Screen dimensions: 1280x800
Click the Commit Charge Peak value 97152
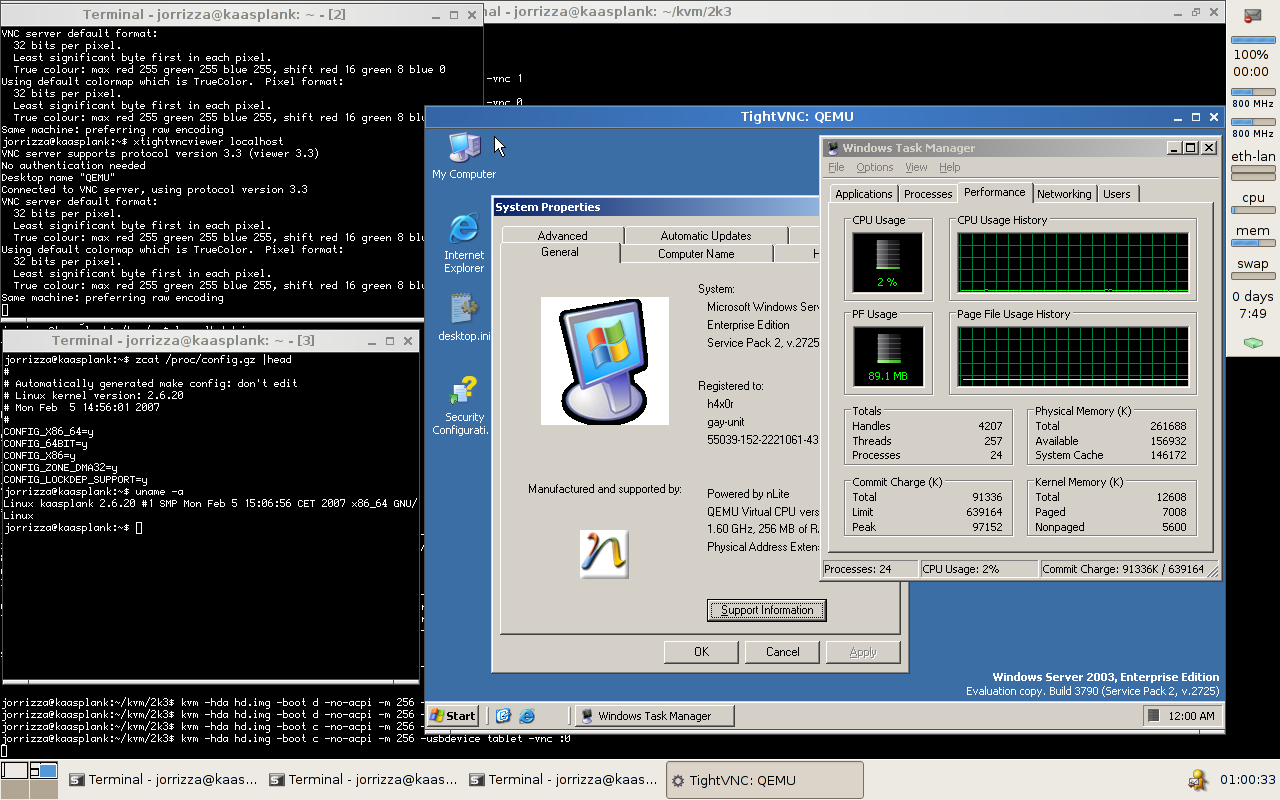tap(987, 527)
